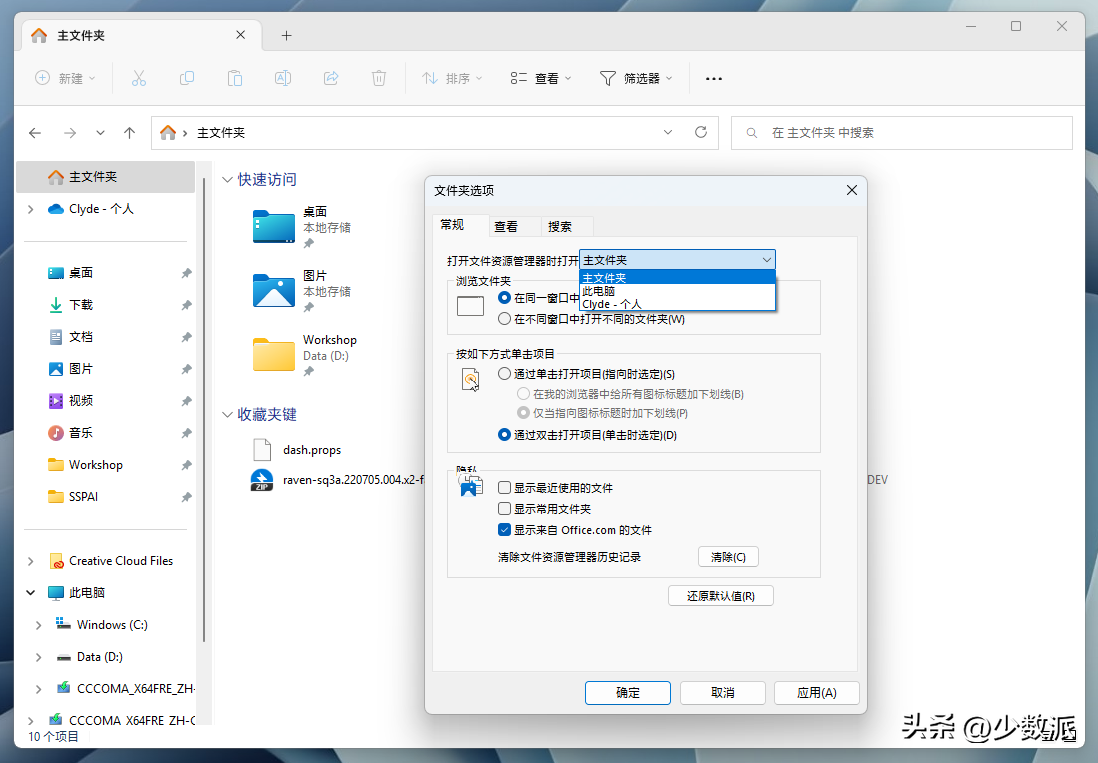Click the Share icon in toolbar

click(331, 78)
